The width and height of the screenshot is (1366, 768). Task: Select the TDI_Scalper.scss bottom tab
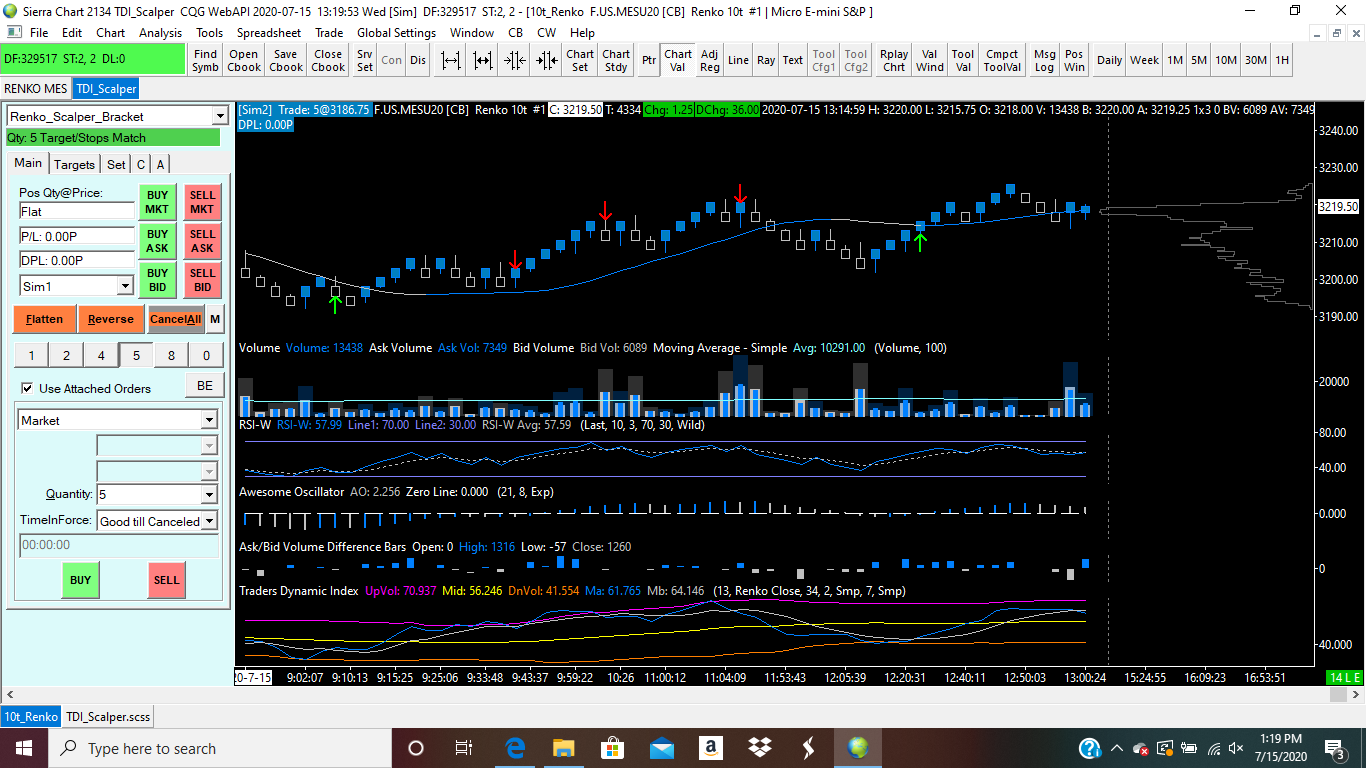108,716
